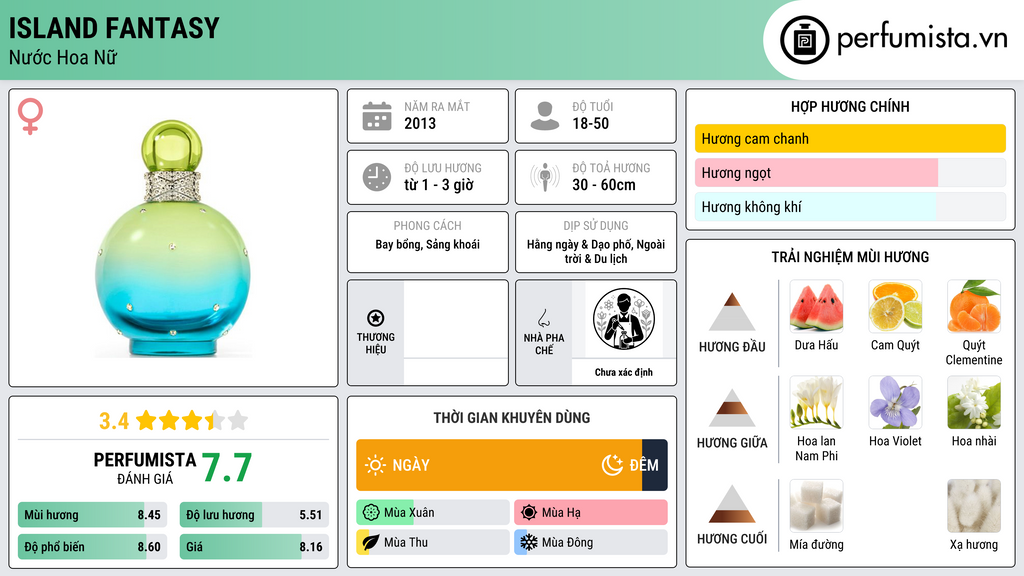Click the style text Bay bổng, Sảng khoái
1024x576 pixels.
pyautogui.click(x=428, y=244)
